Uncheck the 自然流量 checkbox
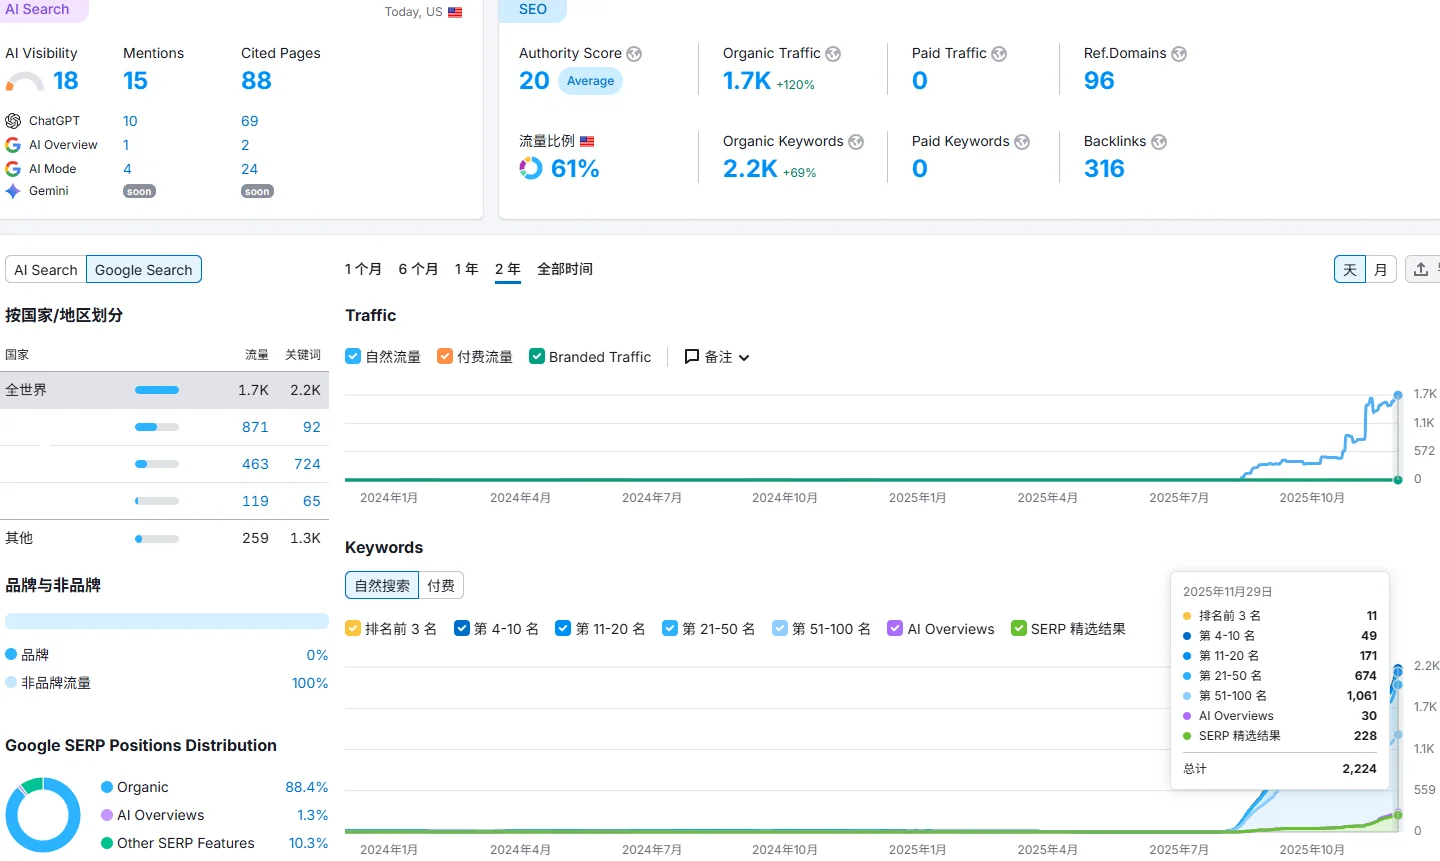1440x861 pixels. (x=353, y=357)
